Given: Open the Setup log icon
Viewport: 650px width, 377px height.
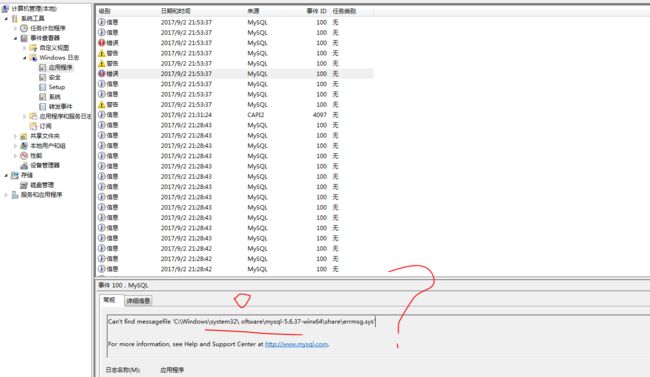Looking at the screenshot, I should coord(42,87).
